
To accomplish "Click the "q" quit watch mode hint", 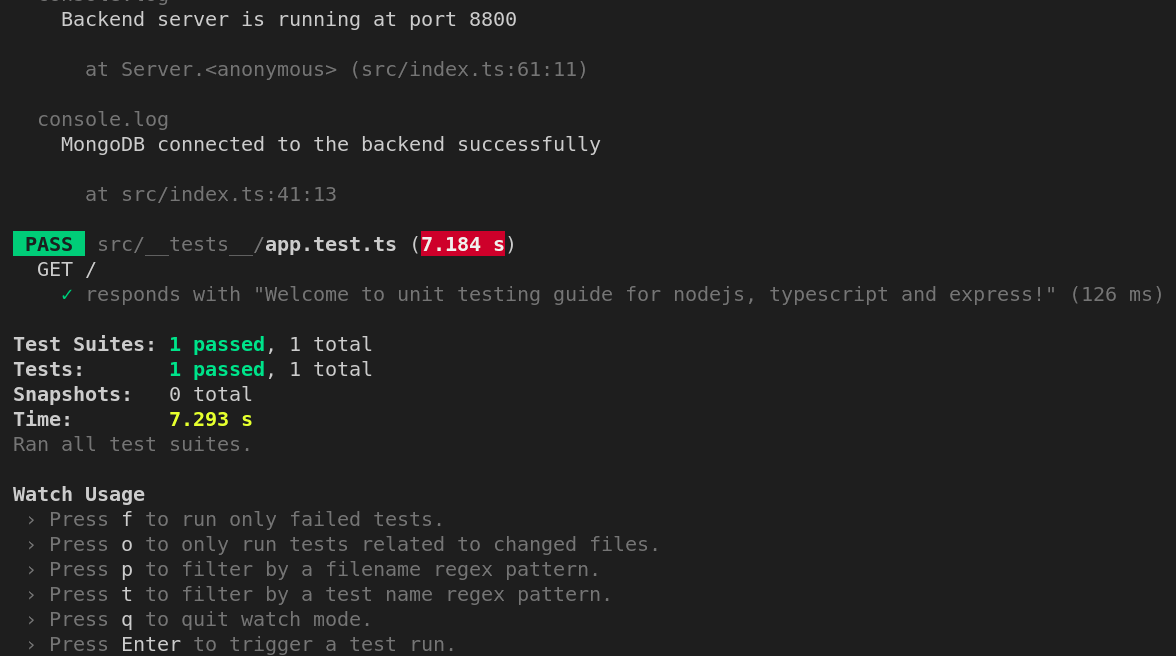I will tap(127, 620).
